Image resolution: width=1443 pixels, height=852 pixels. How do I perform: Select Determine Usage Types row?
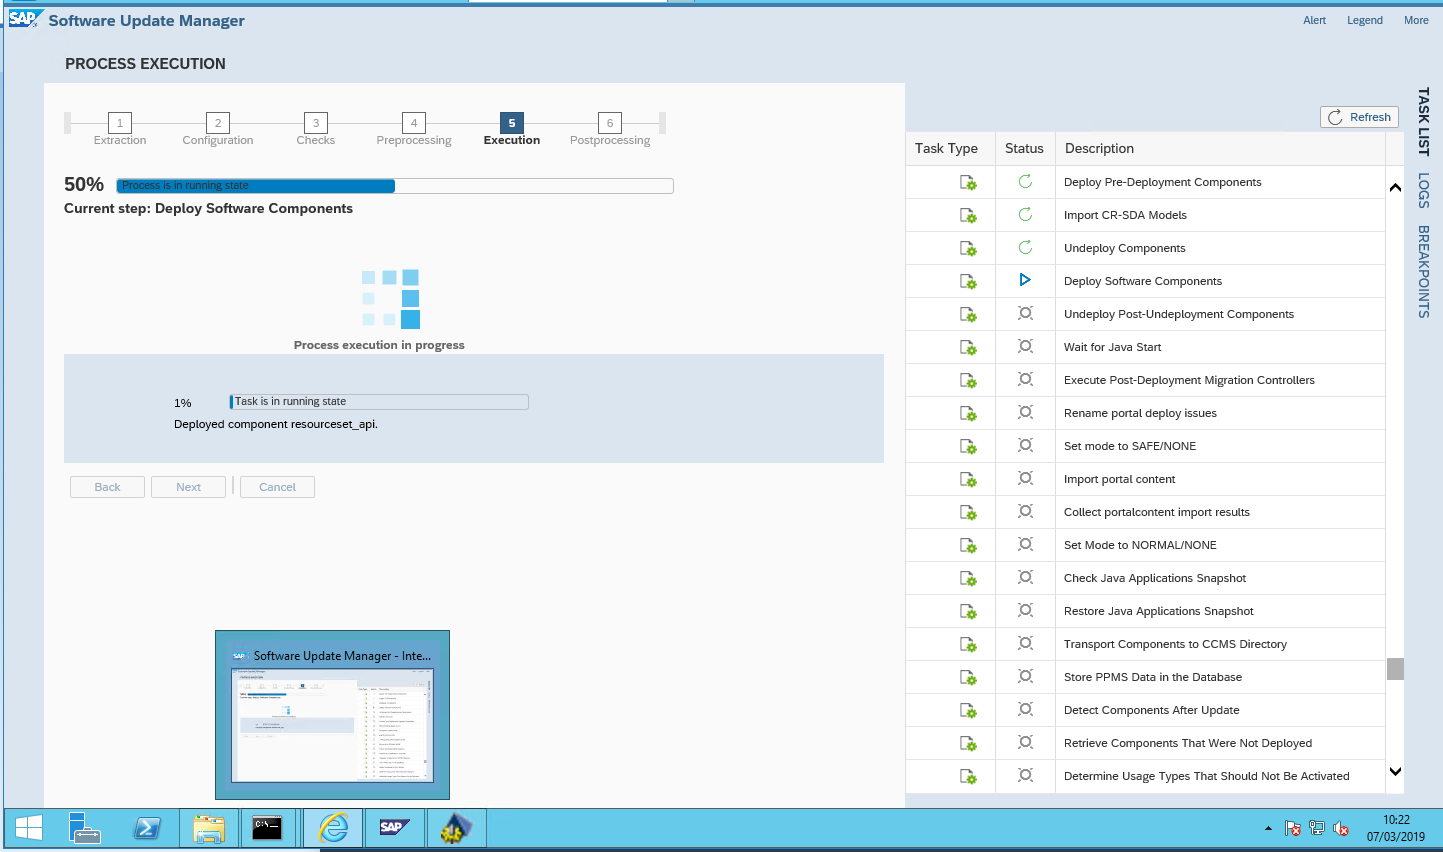pyautogui.click(x=1145, y=776)
